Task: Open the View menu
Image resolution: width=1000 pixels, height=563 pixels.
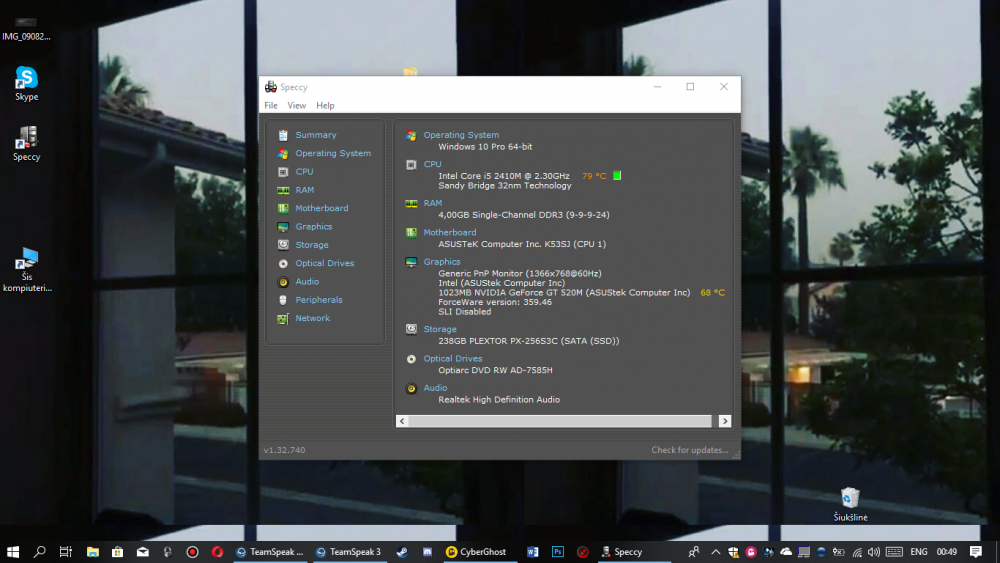Action: [x=297, y=106]
